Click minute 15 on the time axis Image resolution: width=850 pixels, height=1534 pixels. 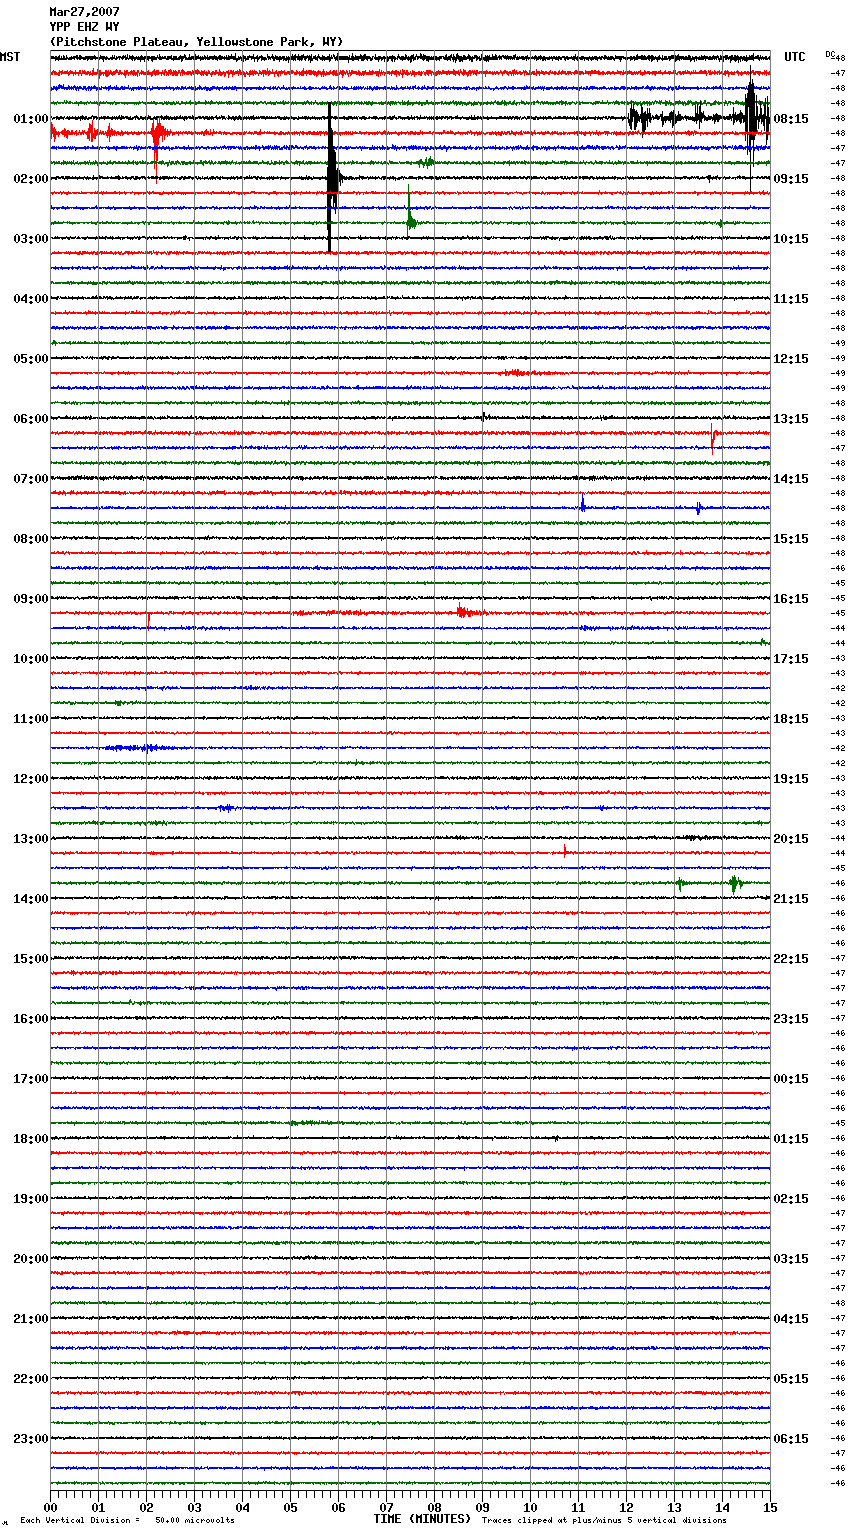click(770, 1507)
